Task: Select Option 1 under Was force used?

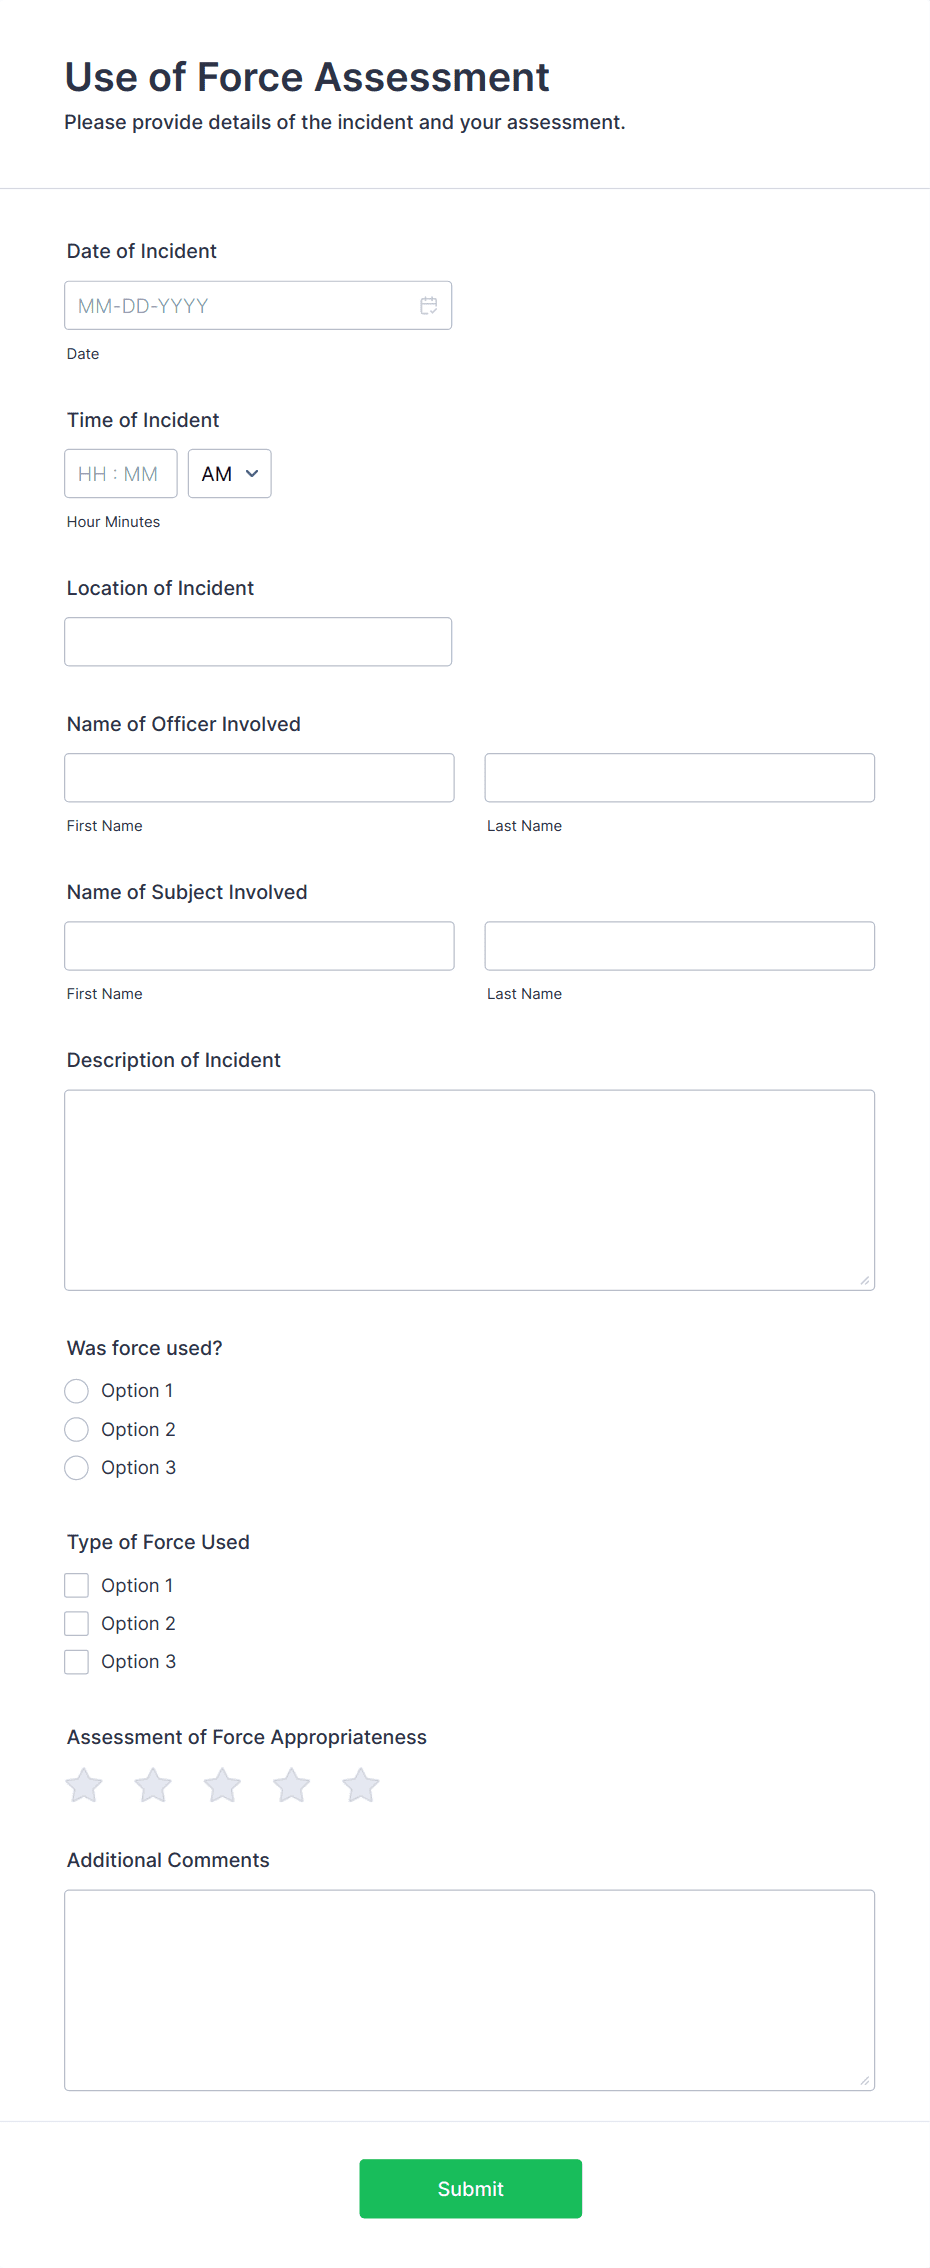Action: [x=76, y=1390]
